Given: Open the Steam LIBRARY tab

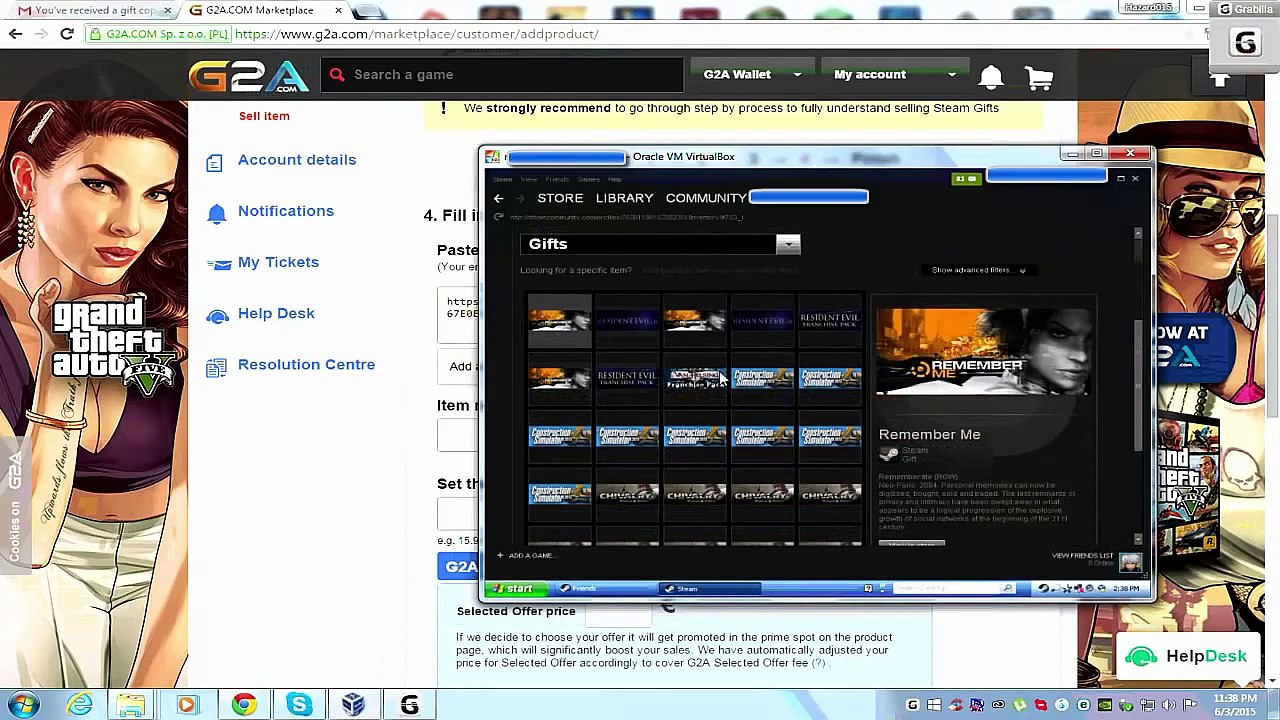Looking at the screenshot, I should 624,198.
